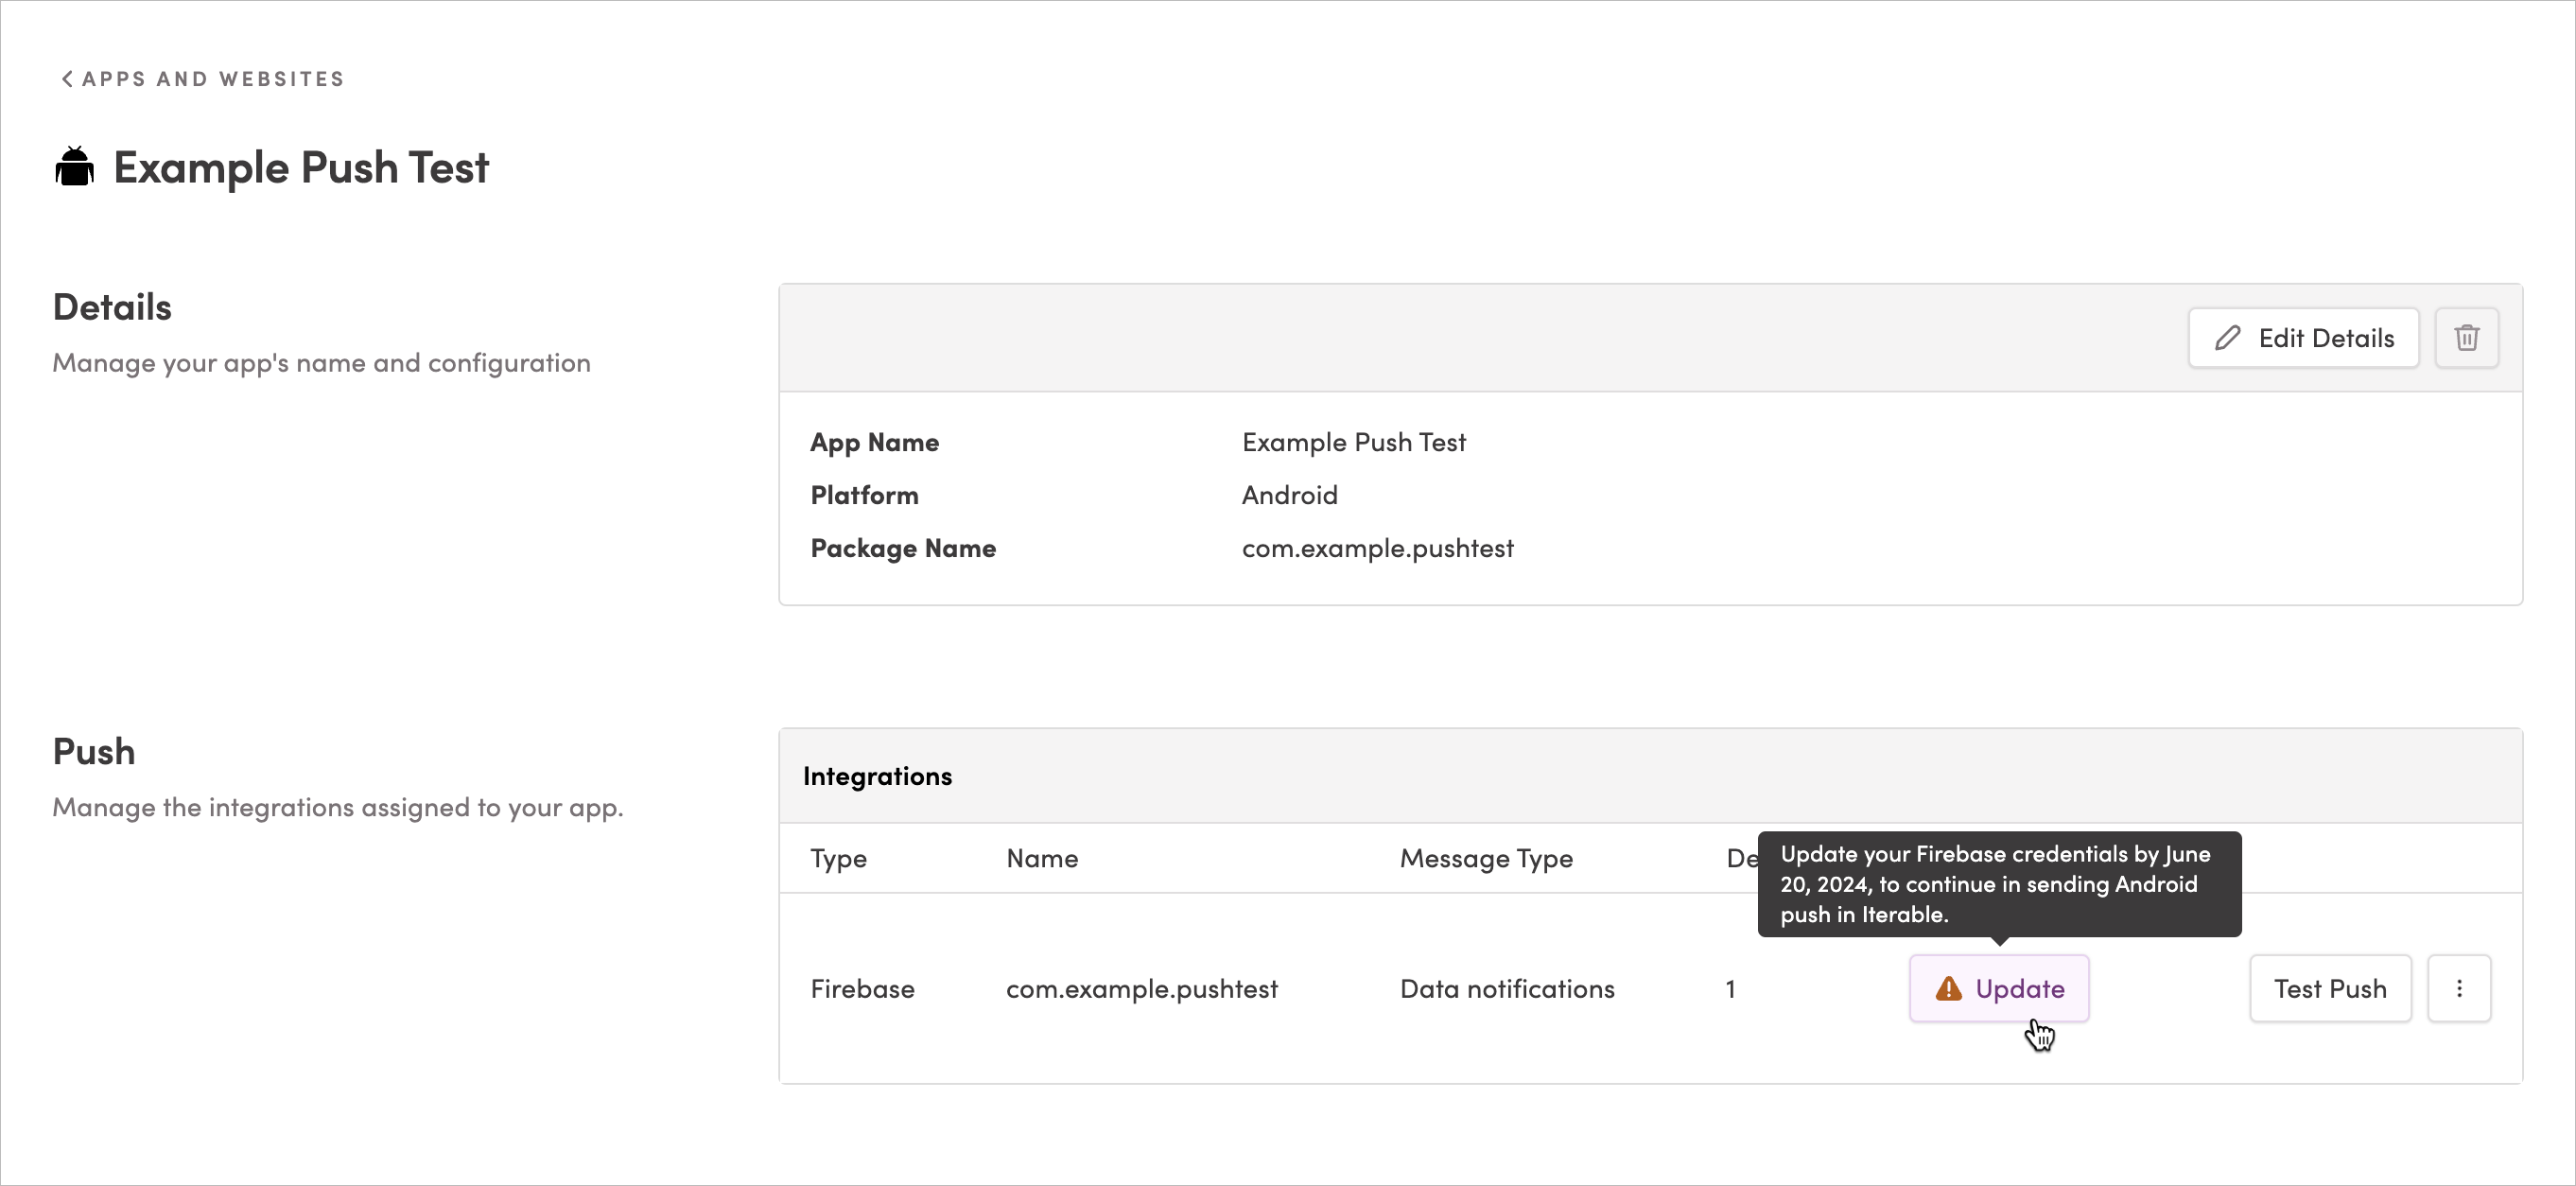The width and height of the screenshot is (2576, 1186).
Task: Click the Name column header
Action: pos(1042,859)
